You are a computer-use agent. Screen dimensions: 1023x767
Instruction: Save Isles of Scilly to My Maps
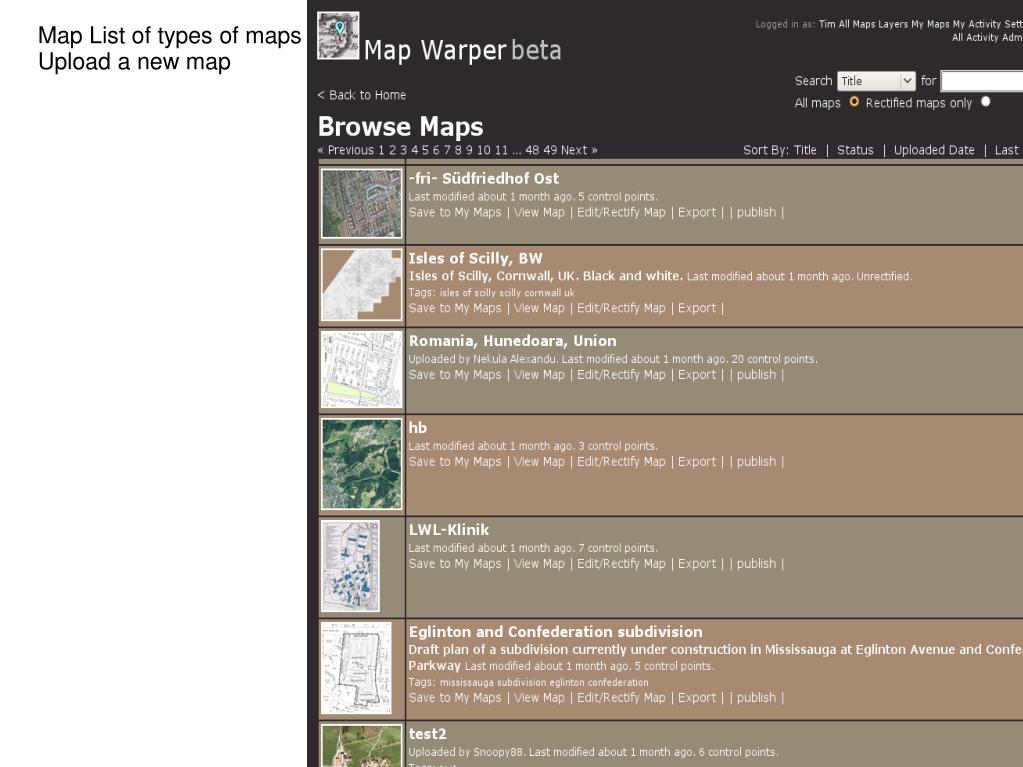click(x=455, y=308)
